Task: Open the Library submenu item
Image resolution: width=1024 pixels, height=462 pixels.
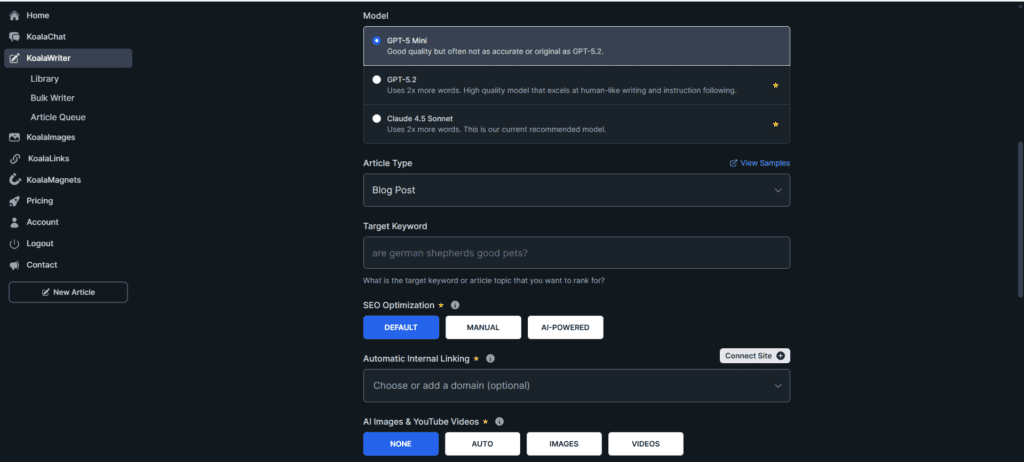Action: pos(44,79)
